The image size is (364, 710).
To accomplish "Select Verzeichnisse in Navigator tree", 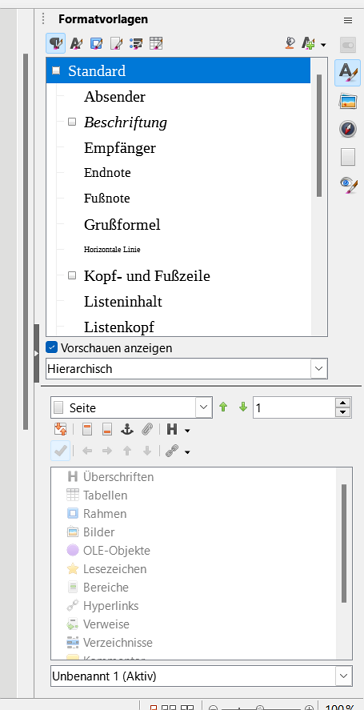I will [118, 643].
